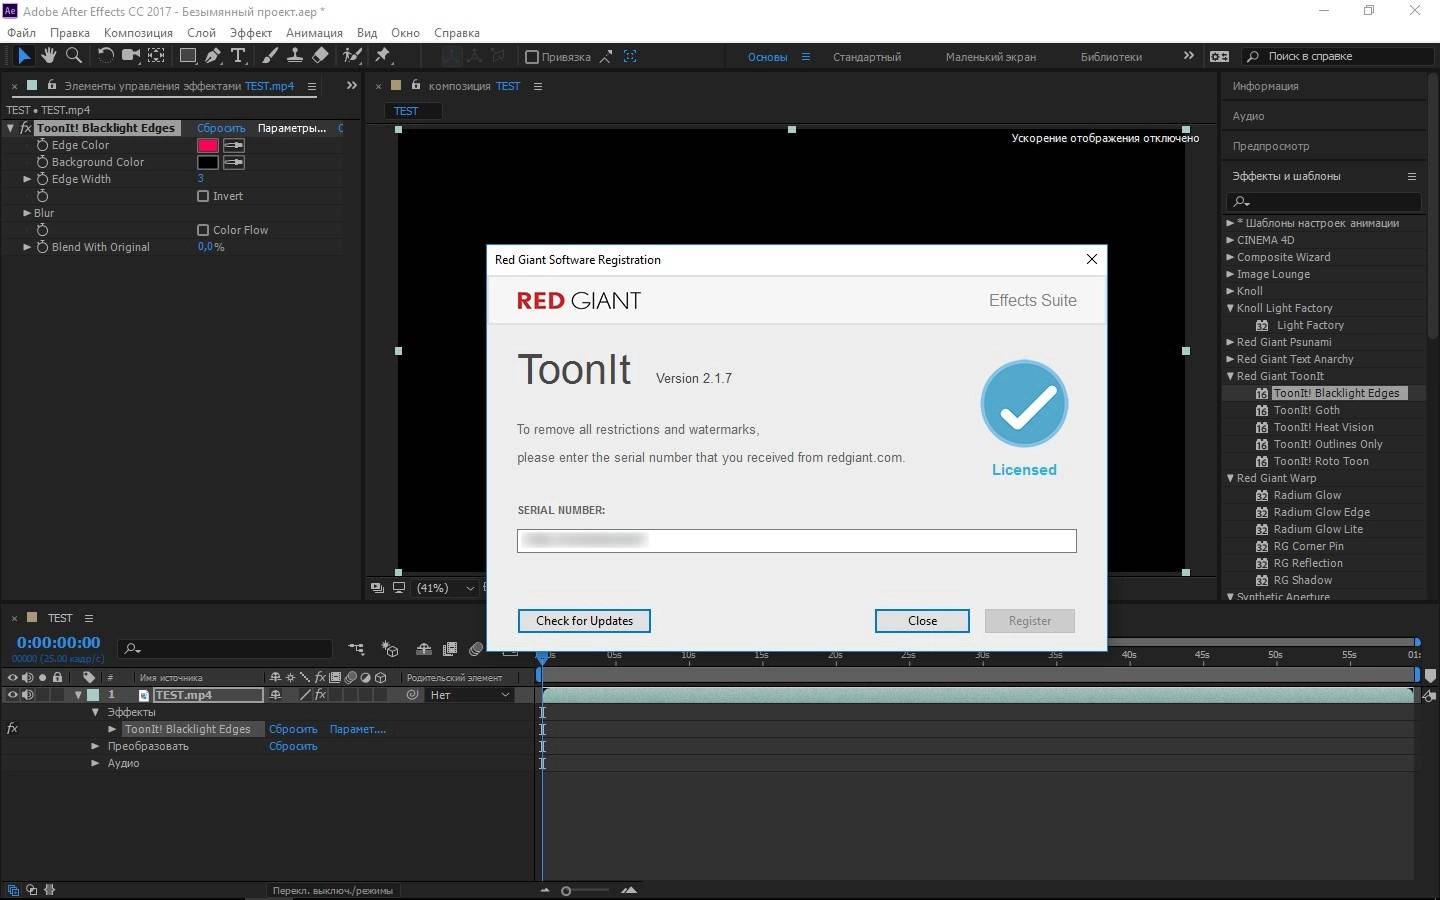The height and width of the screenshot is (900, 1440).
Task: Select the Selection arrow tool
Action: pos(24,56)
